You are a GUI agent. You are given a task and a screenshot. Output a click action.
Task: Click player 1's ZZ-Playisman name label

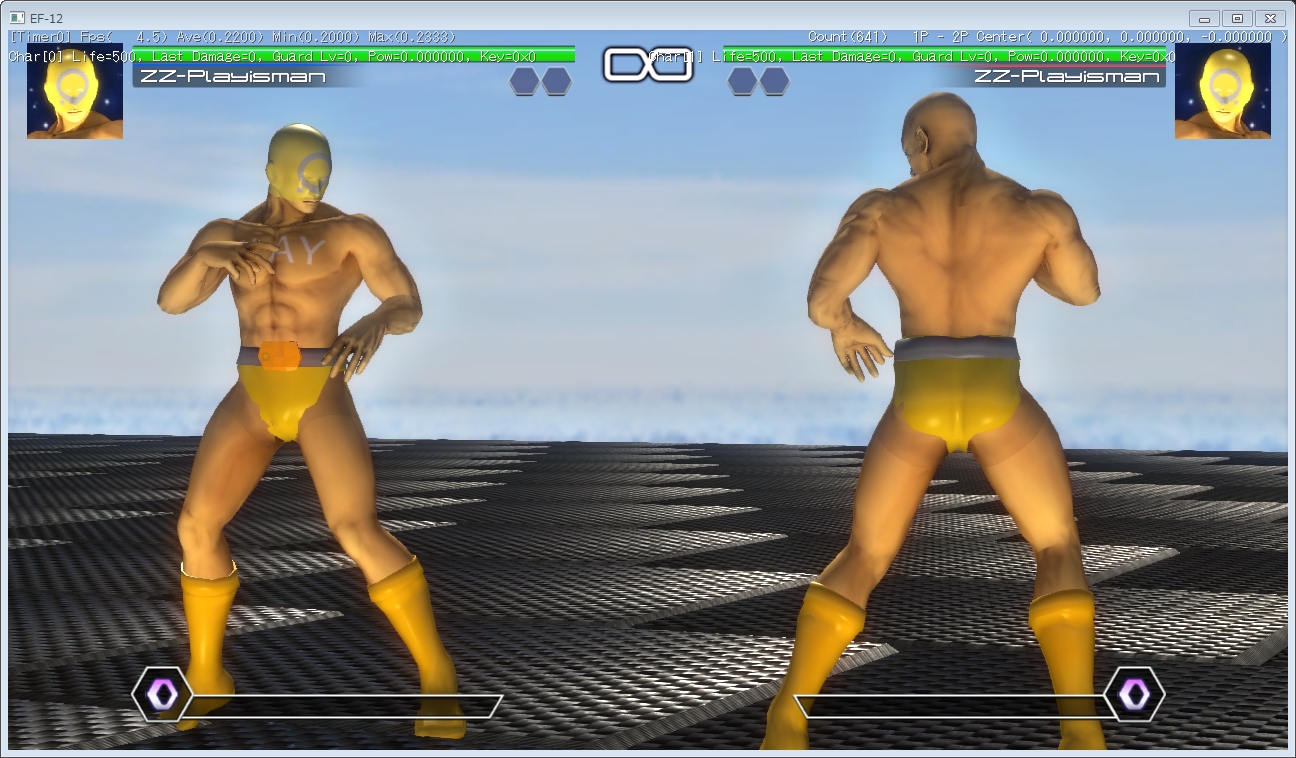[234, 76]
